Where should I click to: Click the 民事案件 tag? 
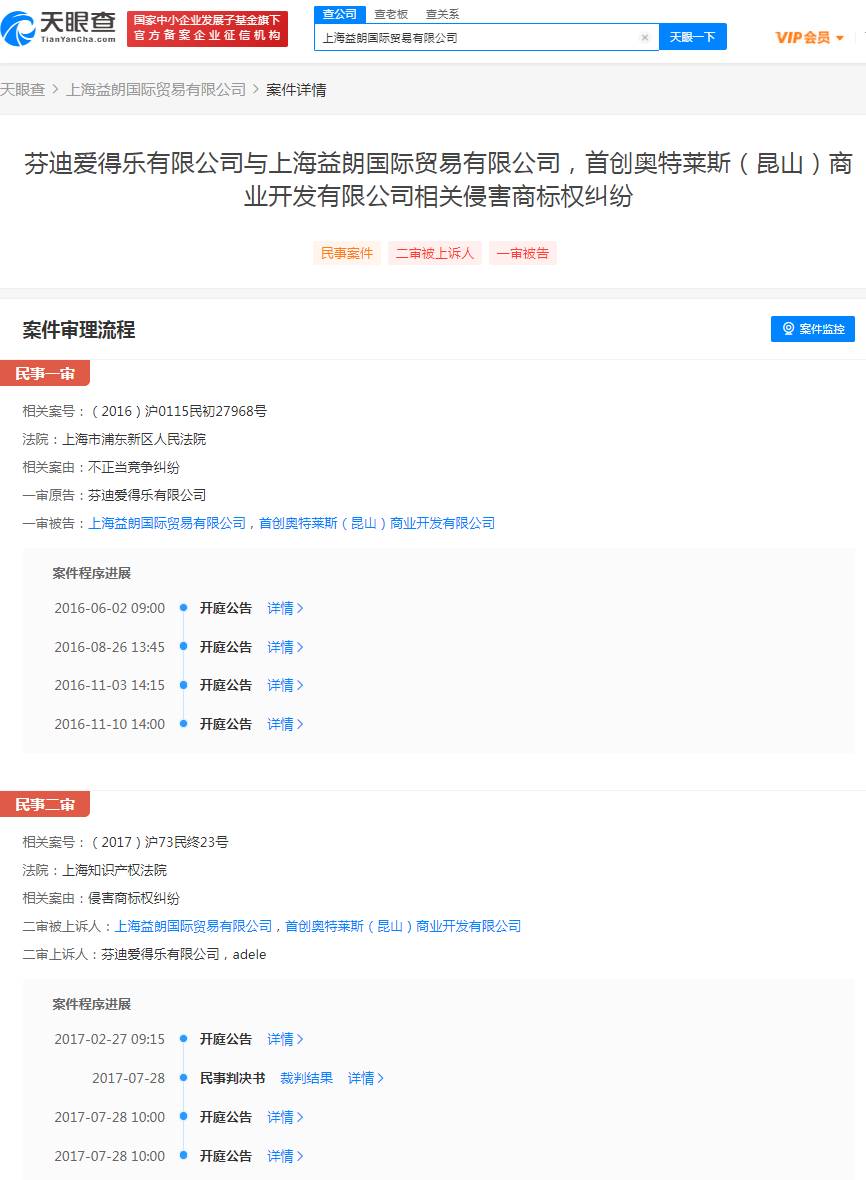[347, 254]
